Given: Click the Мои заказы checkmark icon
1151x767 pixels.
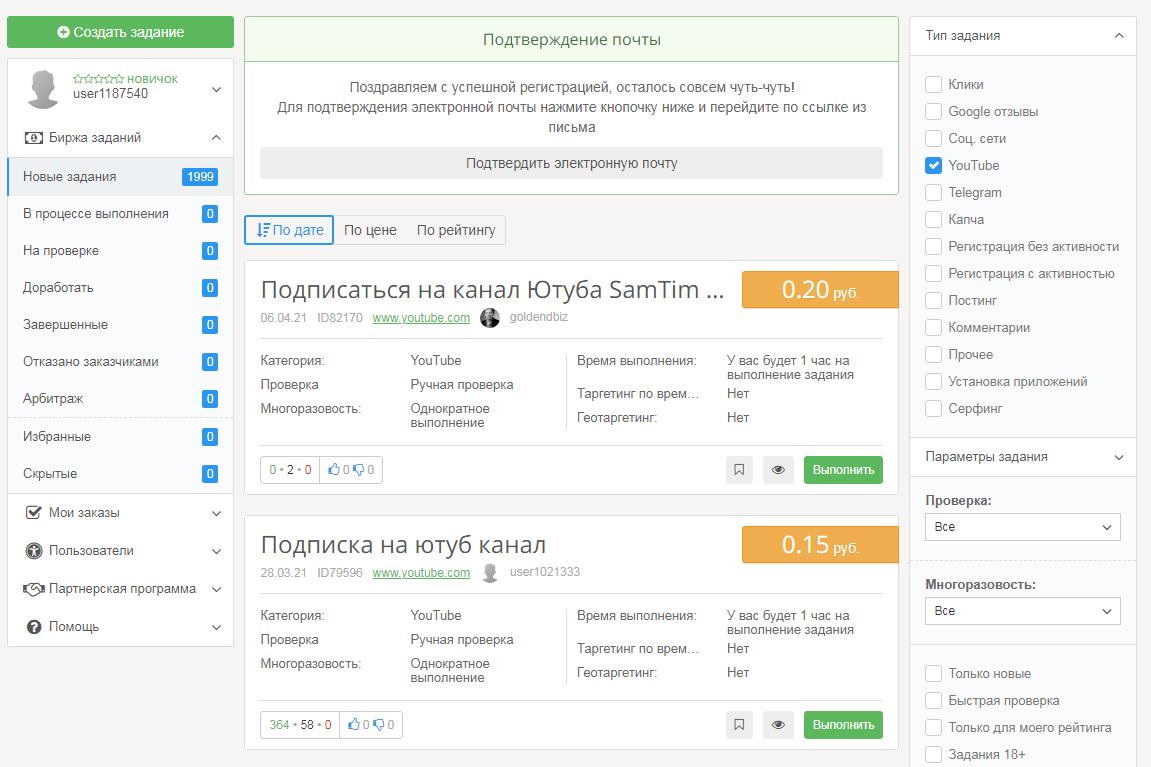Looking at the screenshot, I should 34,512.
